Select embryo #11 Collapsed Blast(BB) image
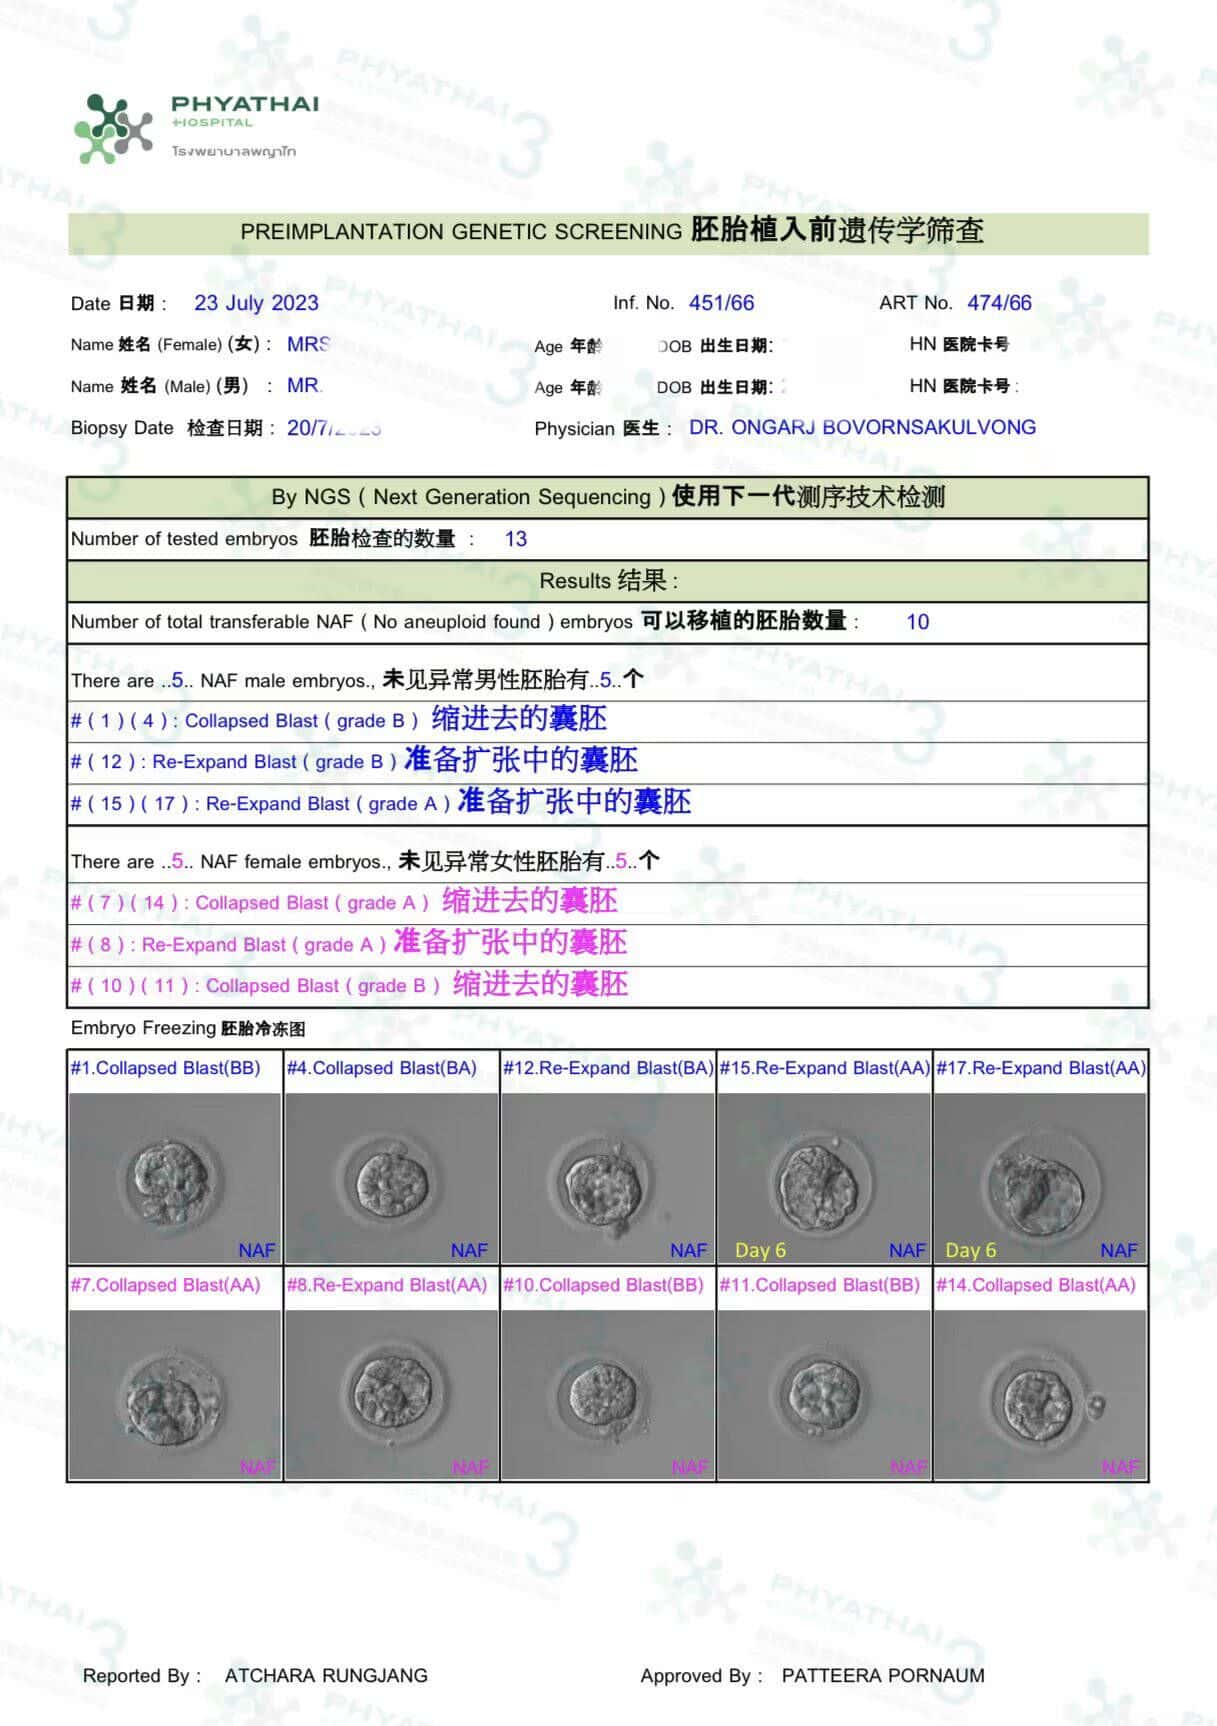The image size is (1217, 1726). (824, 1395)
